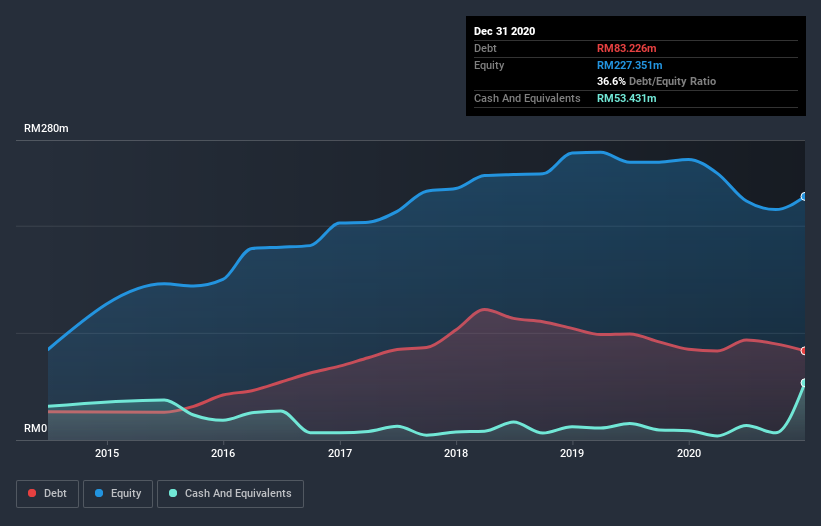Image resolution: width=821 pixels, height=526 pixels.
Task: Click the Dec 31 2020 tooltip header
Action: coord(504,31)
